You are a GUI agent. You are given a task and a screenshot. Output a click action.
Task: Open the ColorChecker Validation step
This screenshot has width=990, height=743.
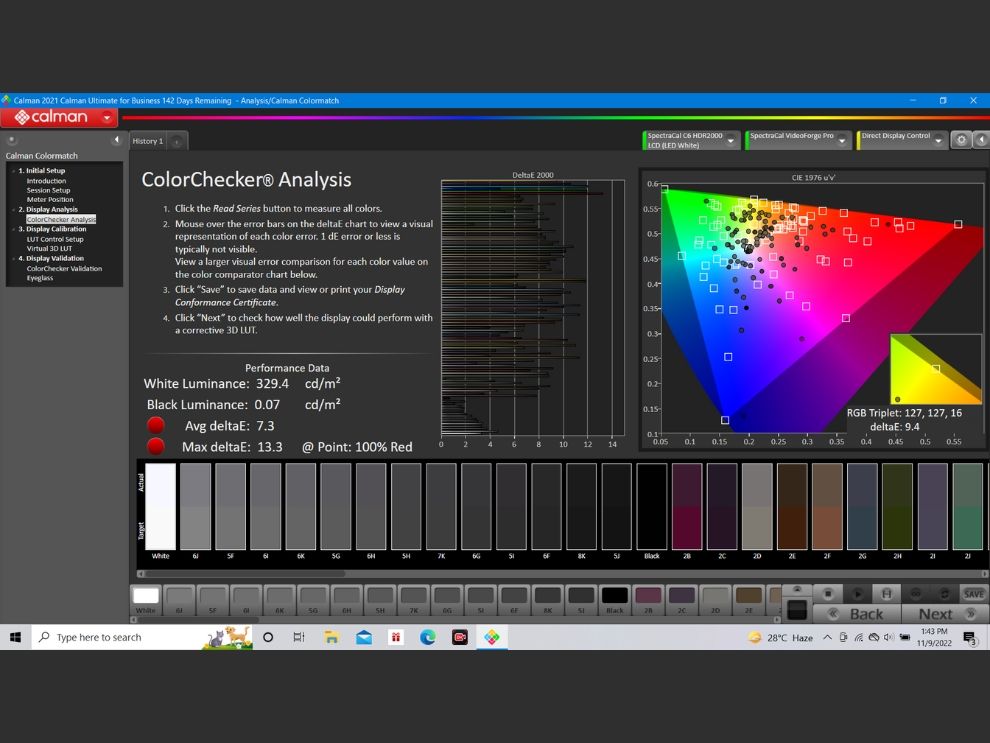point(64,268)
